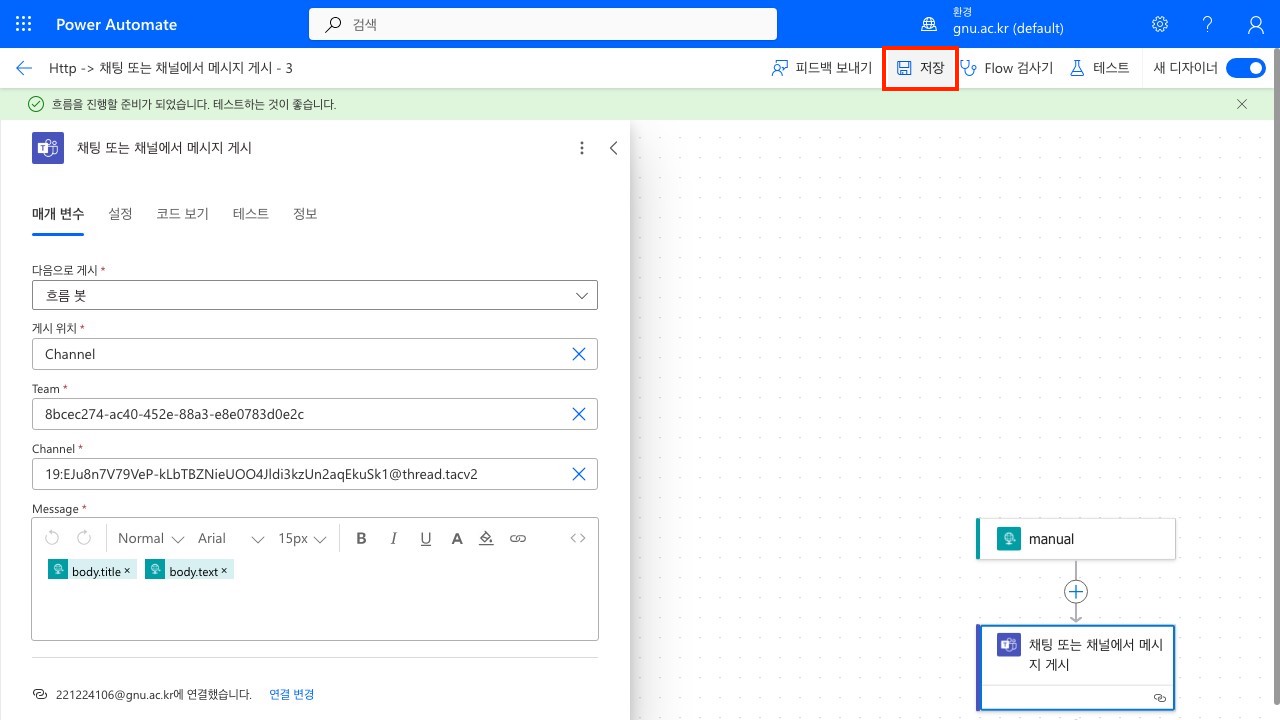Viewport: 1280px width, 720px height.
Task: Toggle code view in message editor
Action: coord(578,538)
